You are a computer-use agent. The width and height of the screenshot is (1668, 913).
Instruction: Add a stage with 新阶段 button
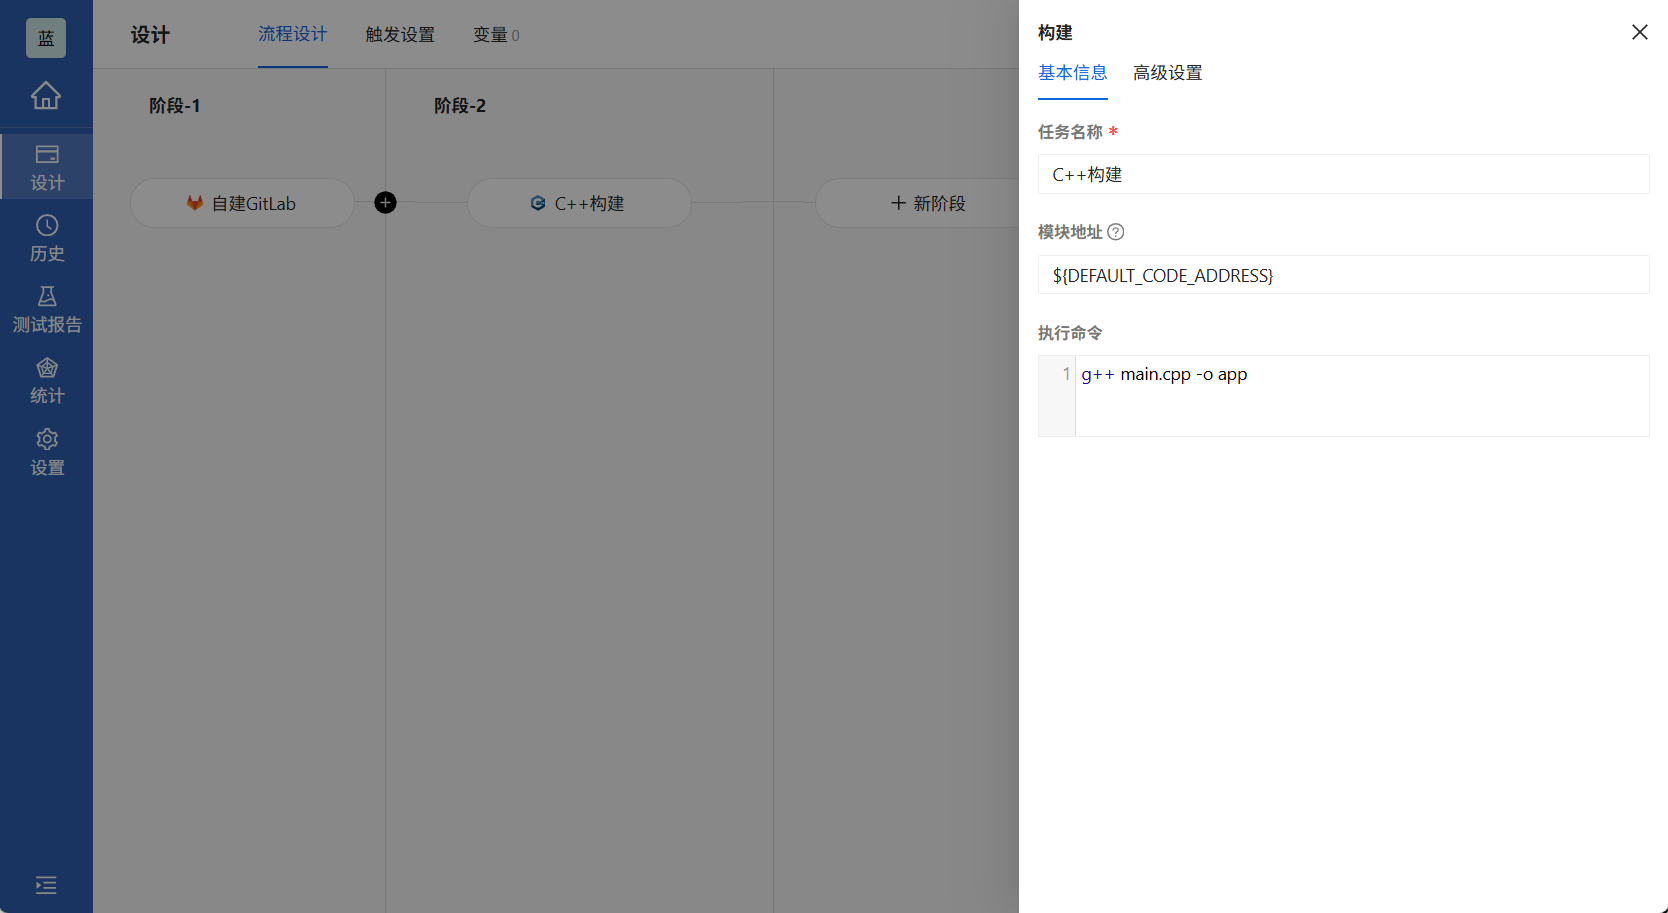point(928,202)
